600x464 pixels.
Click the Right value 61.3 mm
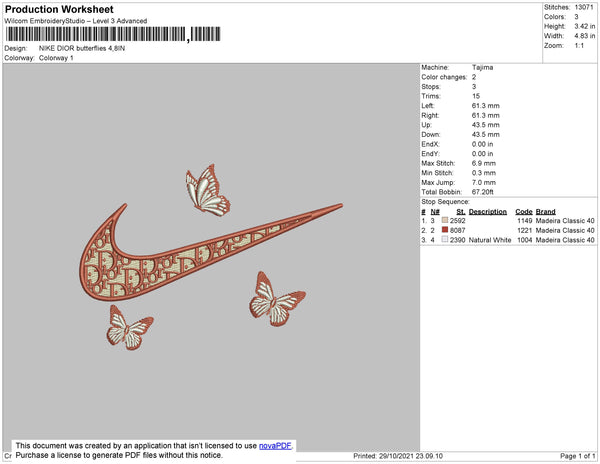click(486, 115)
